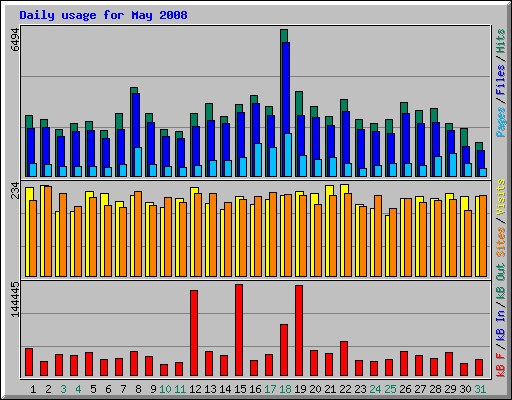Click the cyan pages bar on day 8
Screen dimensions: 512x400
click(138, 162)
